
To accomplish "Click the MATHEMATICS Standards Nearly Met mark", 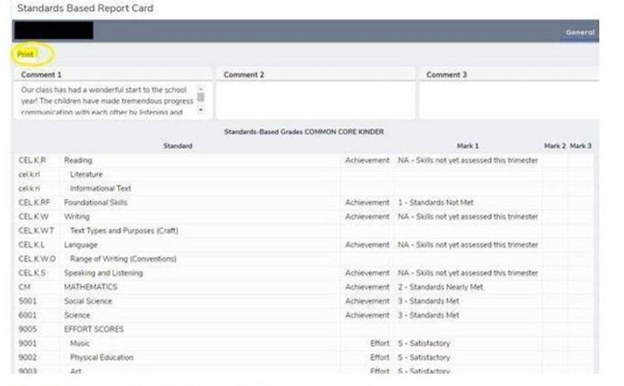I will (440, 287).
